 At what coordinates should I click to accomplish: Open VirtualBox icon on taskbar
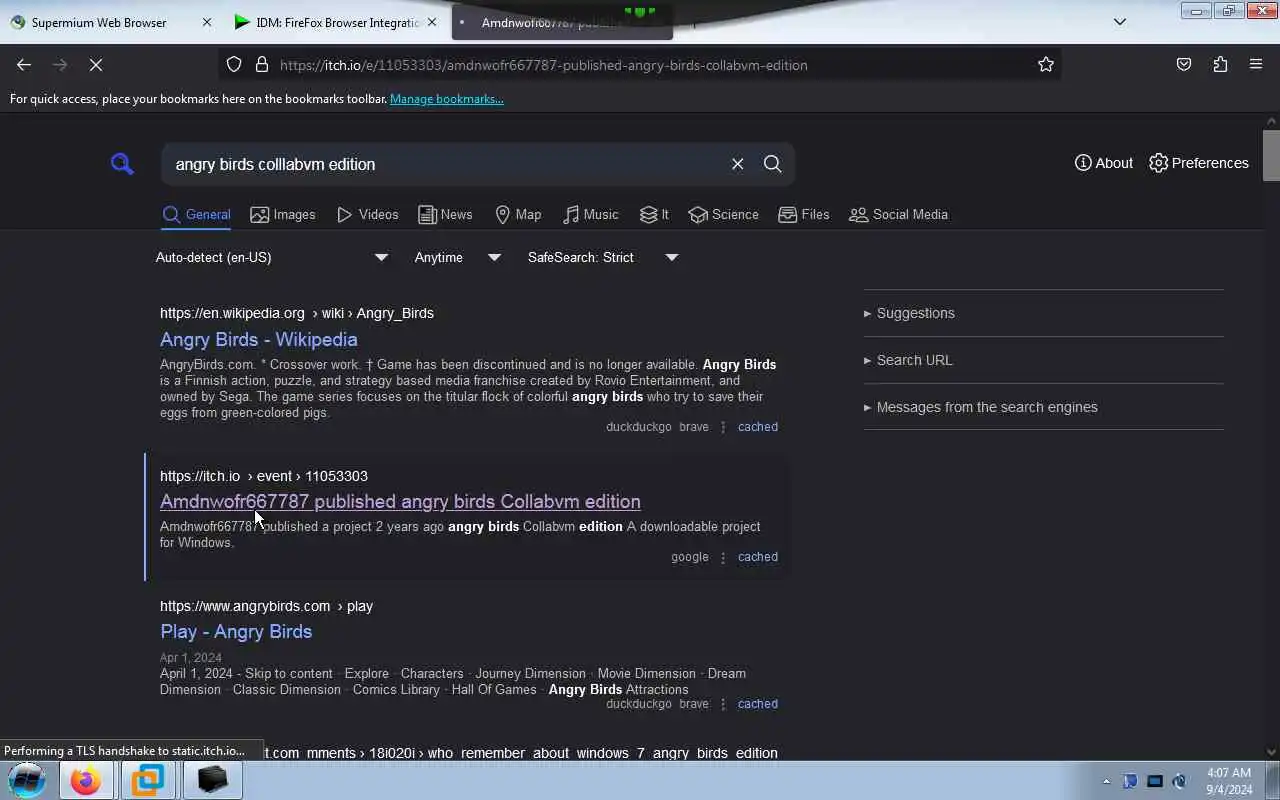point(148,780)
